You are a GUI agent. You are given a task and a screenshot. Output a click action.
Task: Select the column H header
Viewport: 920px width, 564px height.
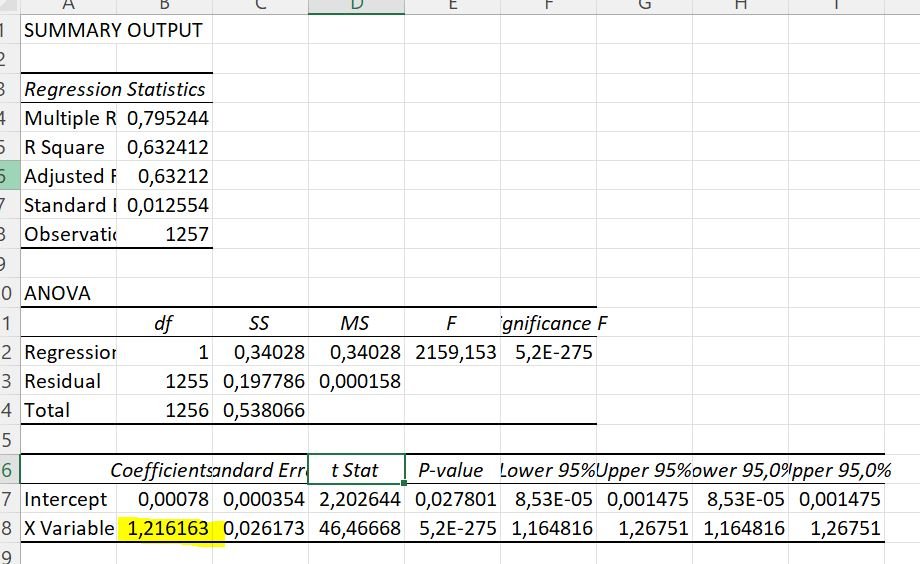pyautogui.click(x=740, y=6)
